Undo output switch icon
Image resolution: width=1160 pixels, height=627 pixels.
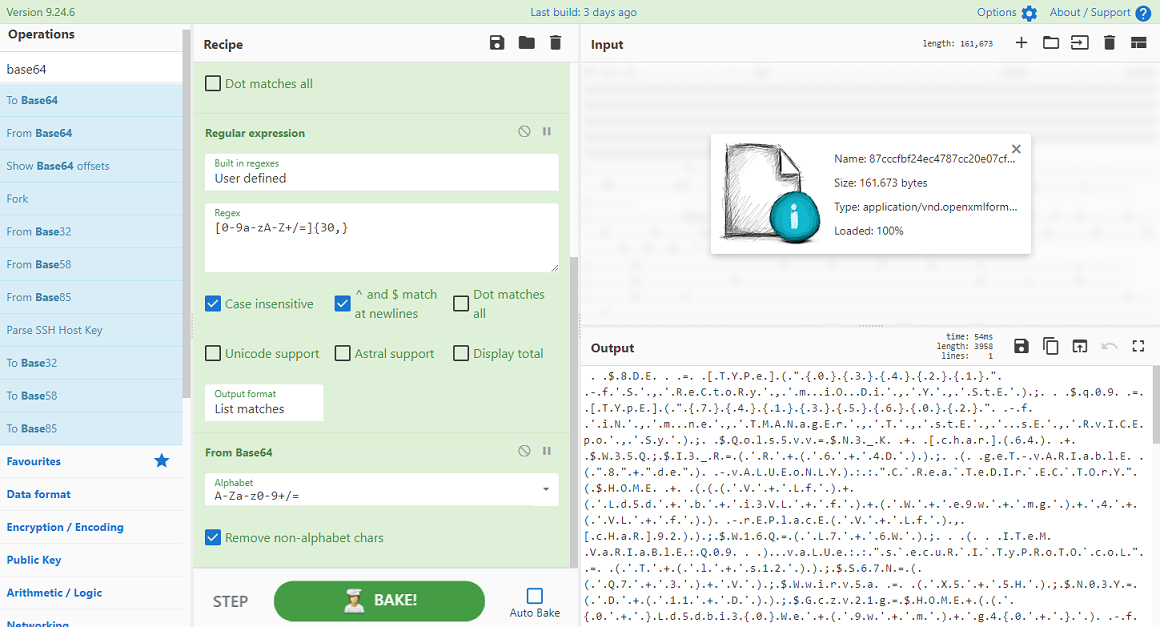coord(1109,346)
